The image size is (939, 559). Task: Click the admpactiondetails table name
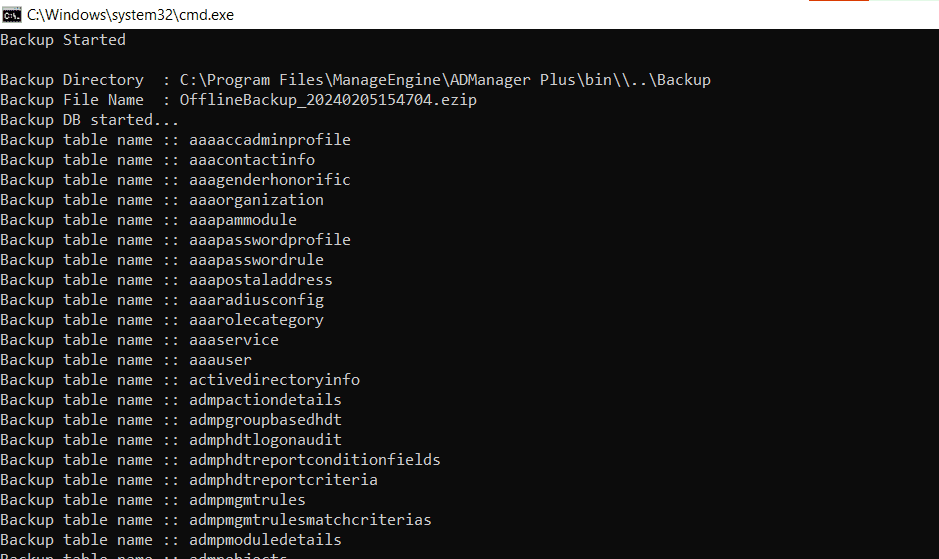coord(265,400)
